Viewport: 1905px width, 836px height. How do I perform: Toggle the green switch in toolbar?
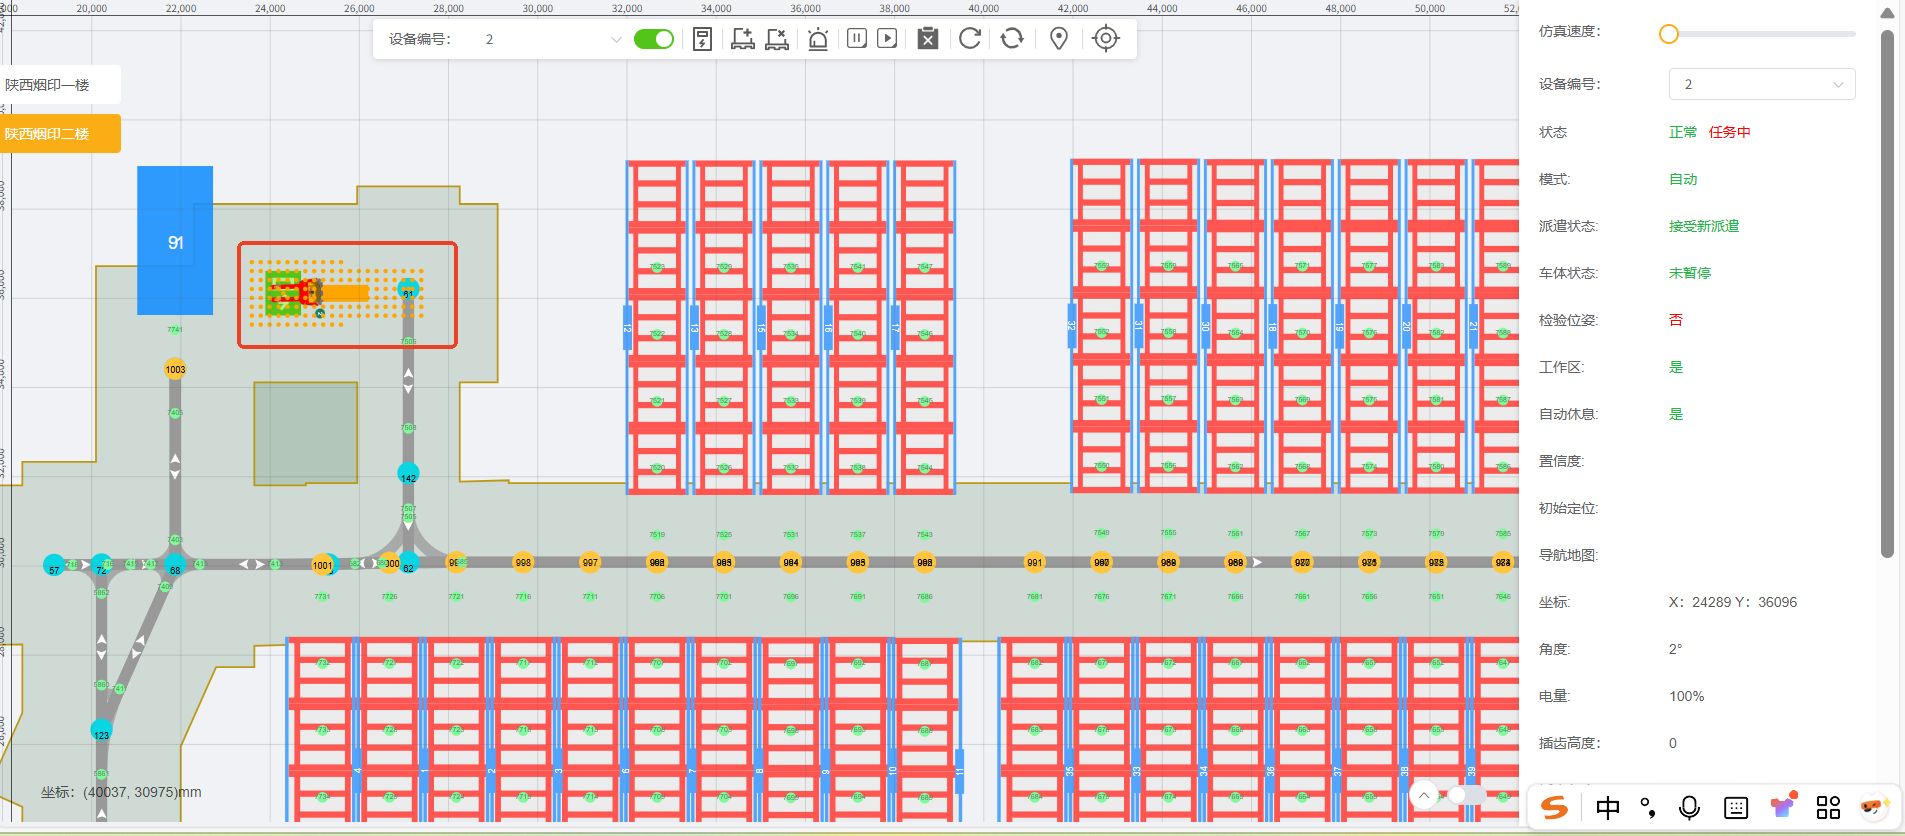[x=654, y=39]
